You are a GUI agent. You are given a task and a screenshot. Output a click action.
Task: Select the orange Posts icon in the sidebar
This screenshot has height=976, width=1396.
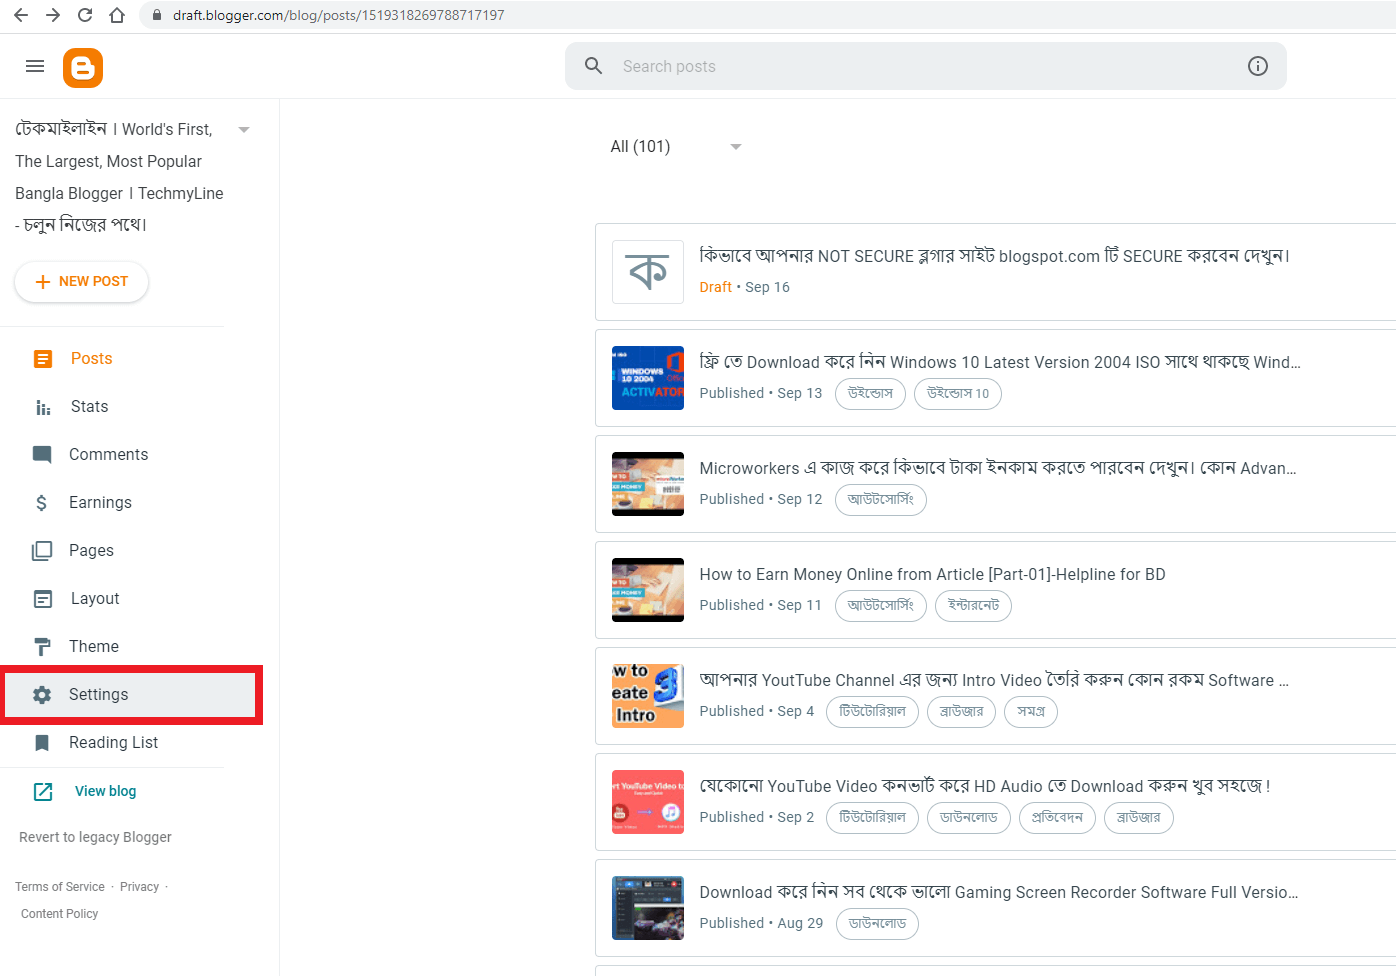point(41,358)
